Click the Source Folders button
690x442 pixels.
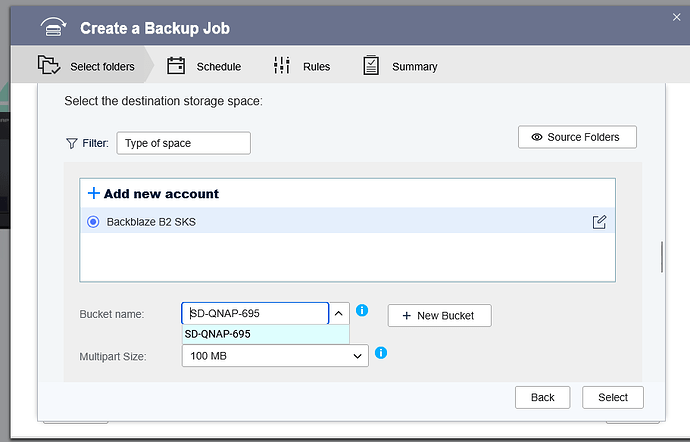coord(577,137)
